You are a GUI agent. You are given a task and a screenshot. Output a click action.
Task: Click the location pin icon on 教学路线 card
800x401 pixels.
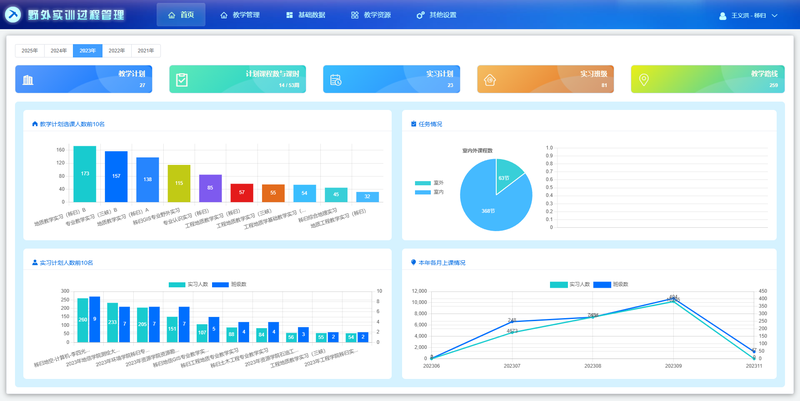point(644,80)
